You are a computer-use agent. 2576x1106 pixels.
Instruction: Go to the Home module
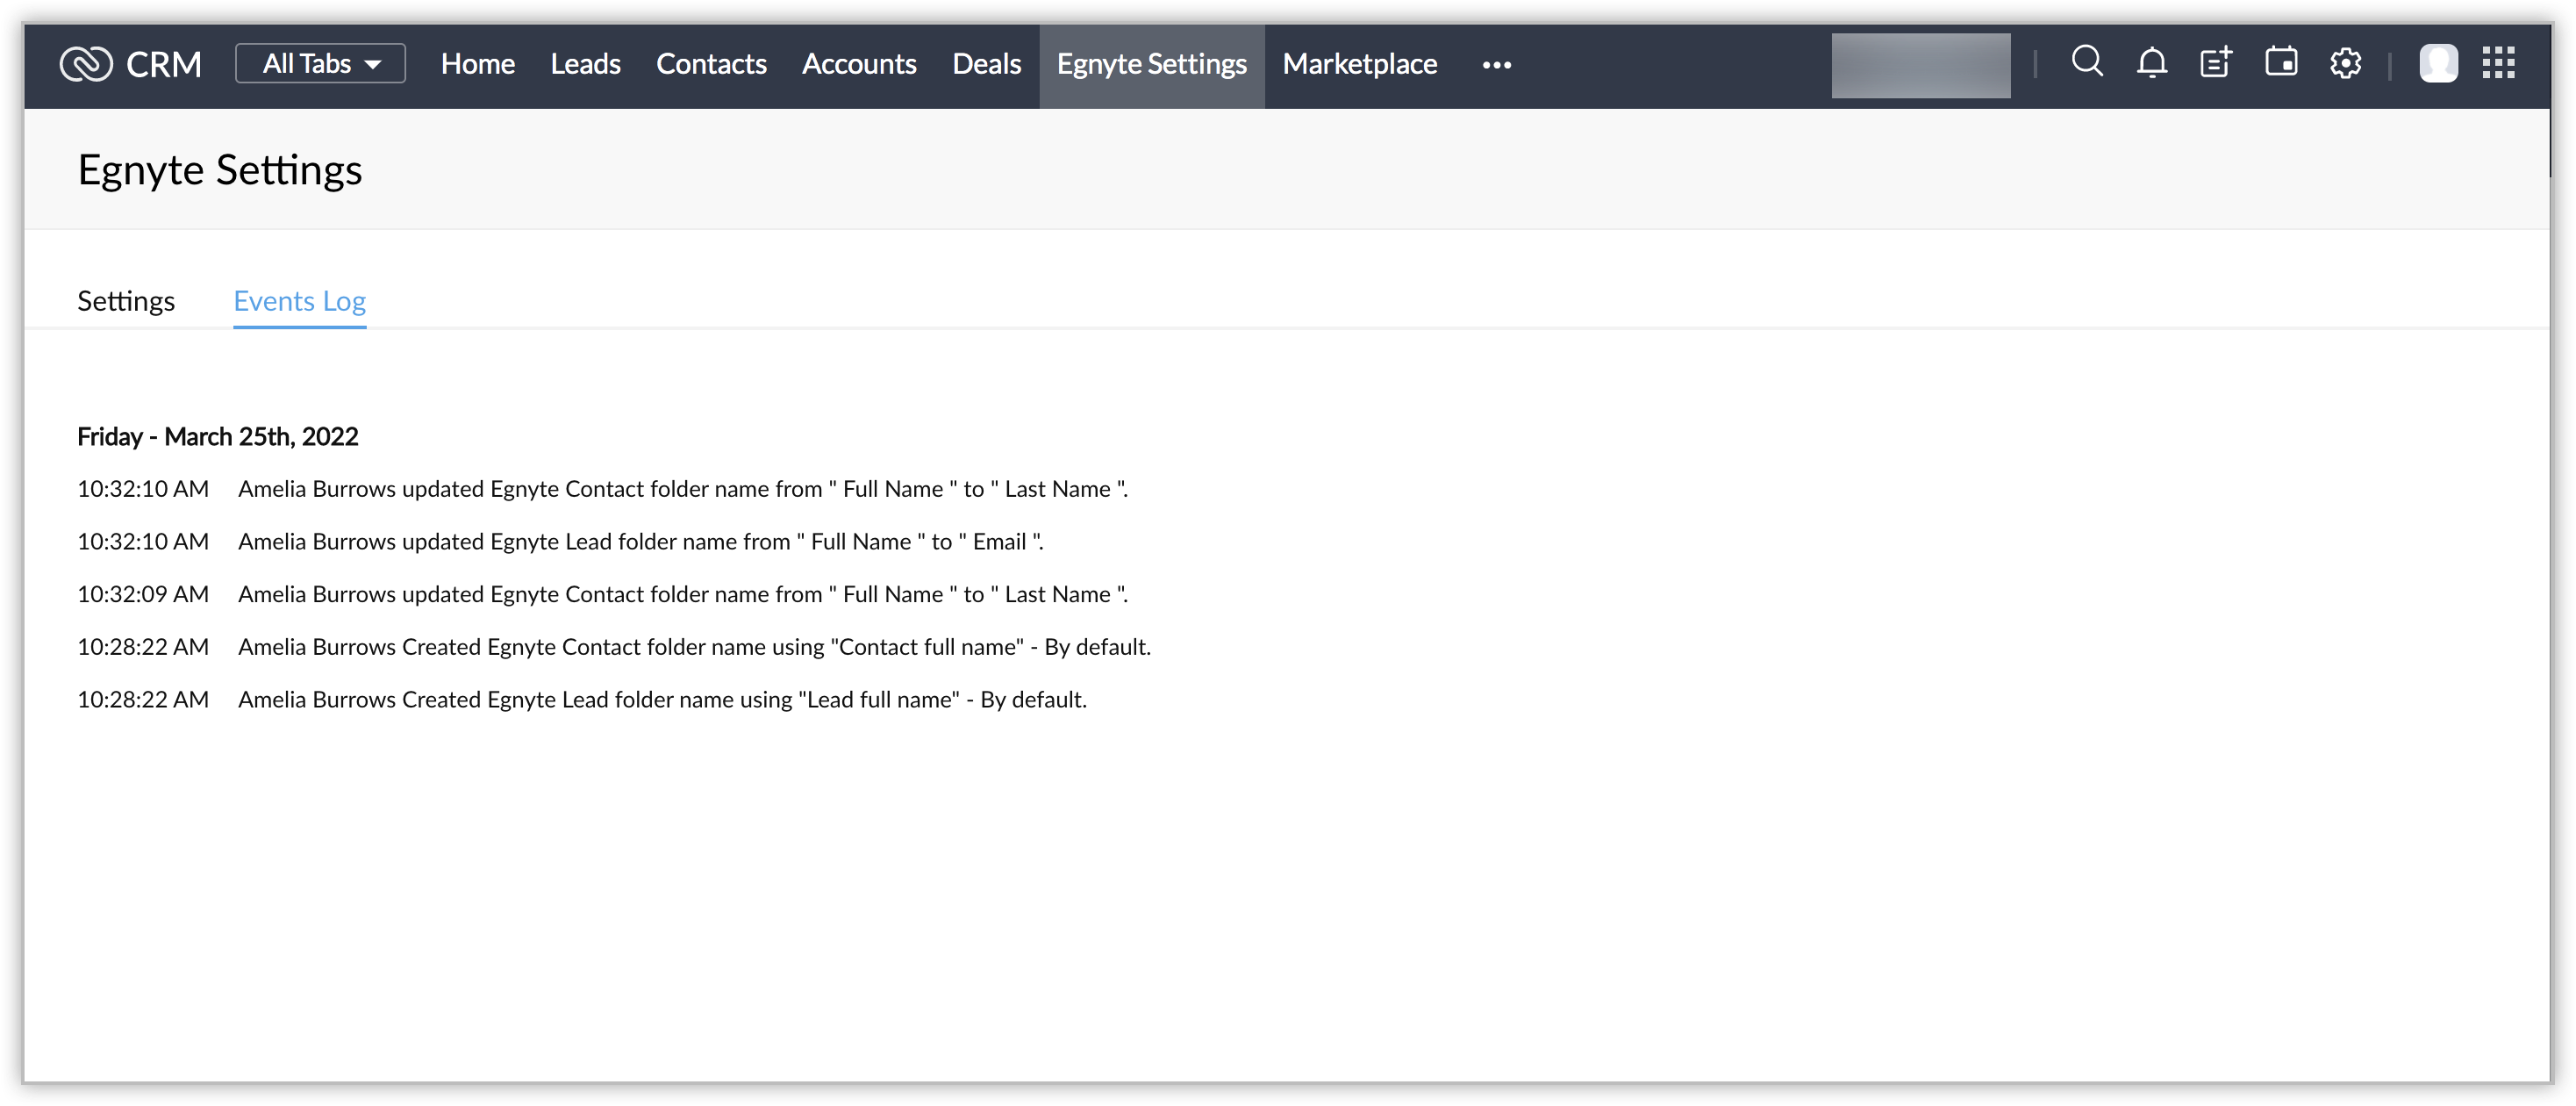click(x=477, y=64)
